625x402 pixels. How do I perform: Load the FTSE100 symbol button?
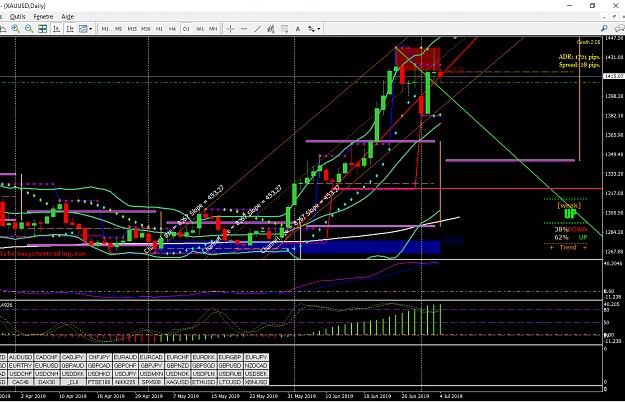pyautogui.click(x=99, y=382)
